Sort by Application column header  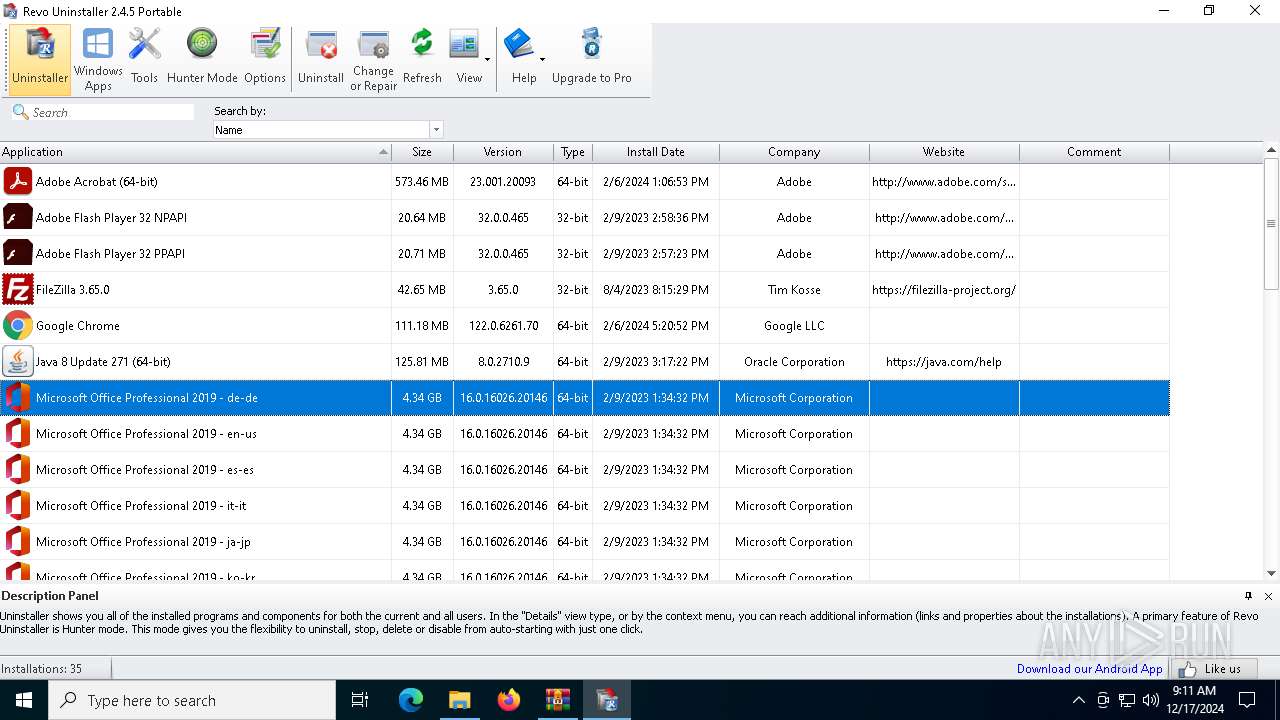tap(196, 152)
